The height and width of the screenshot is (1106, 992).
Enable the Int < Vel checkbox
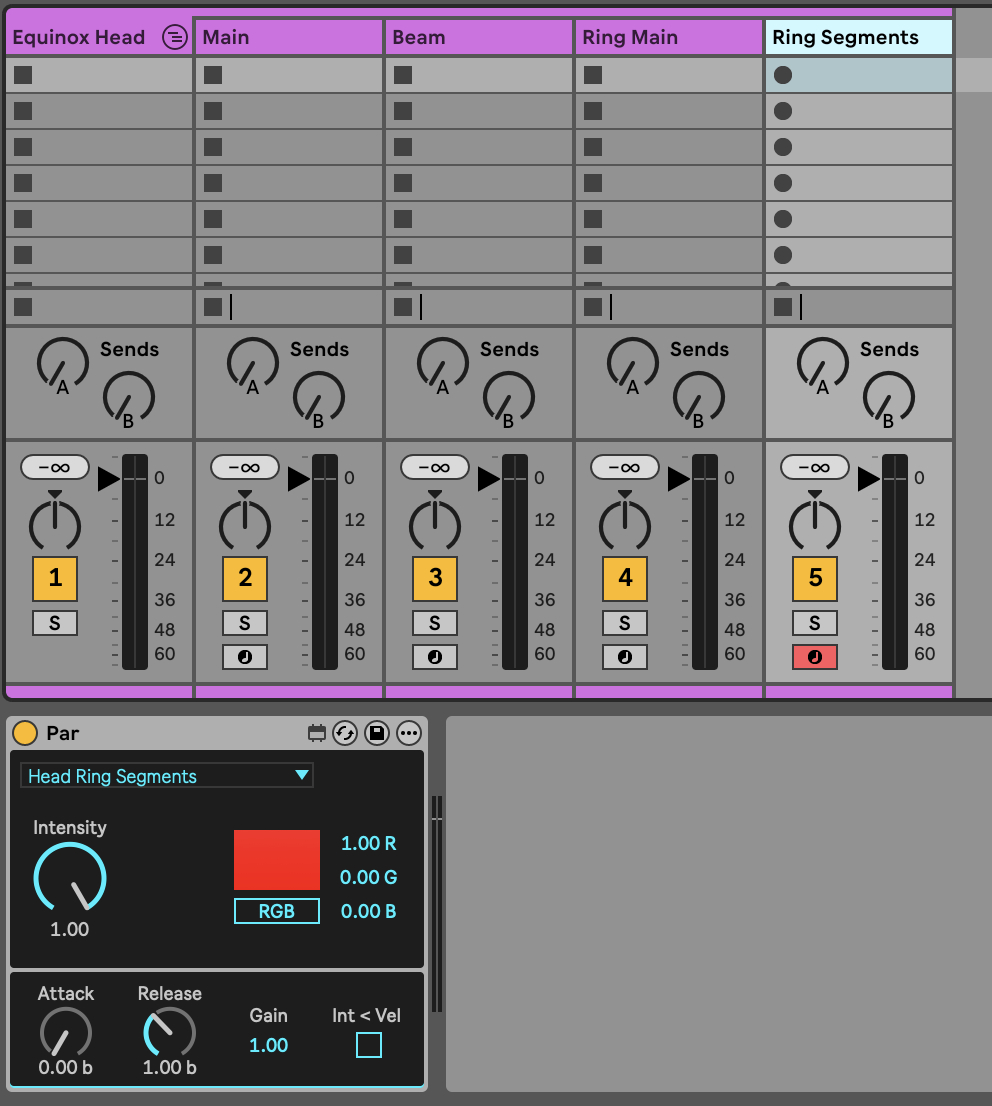click(369, 1045)
